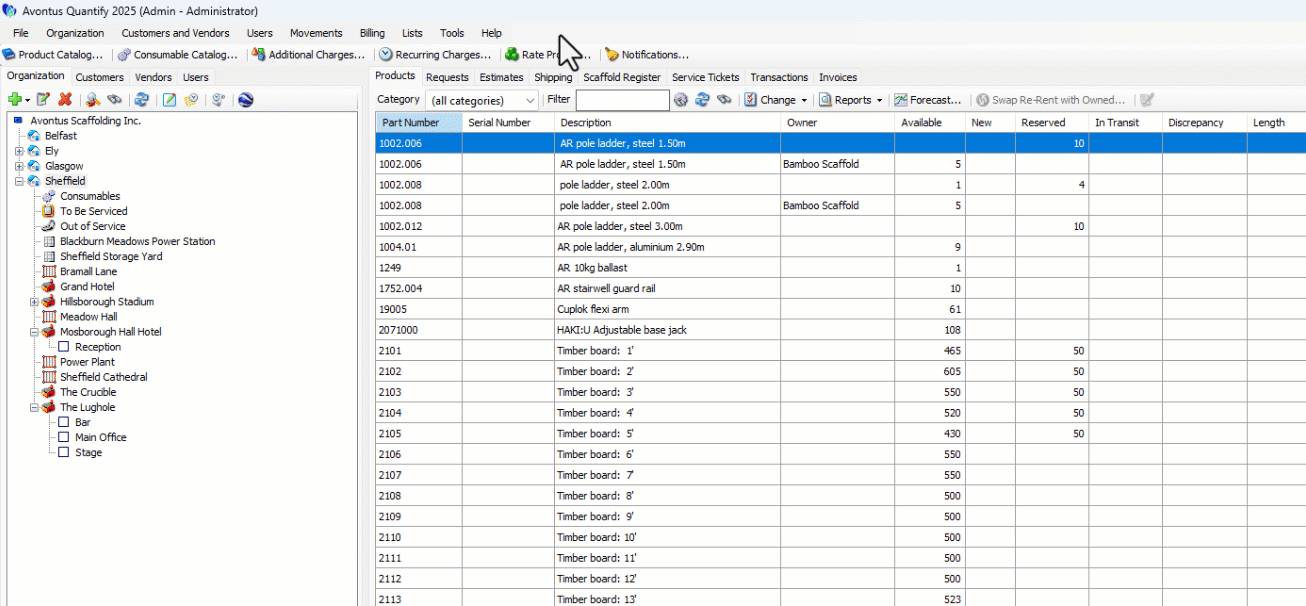Click inside the Filter text field
This screenshot has height=606, width=1306.
coord(622,100)
